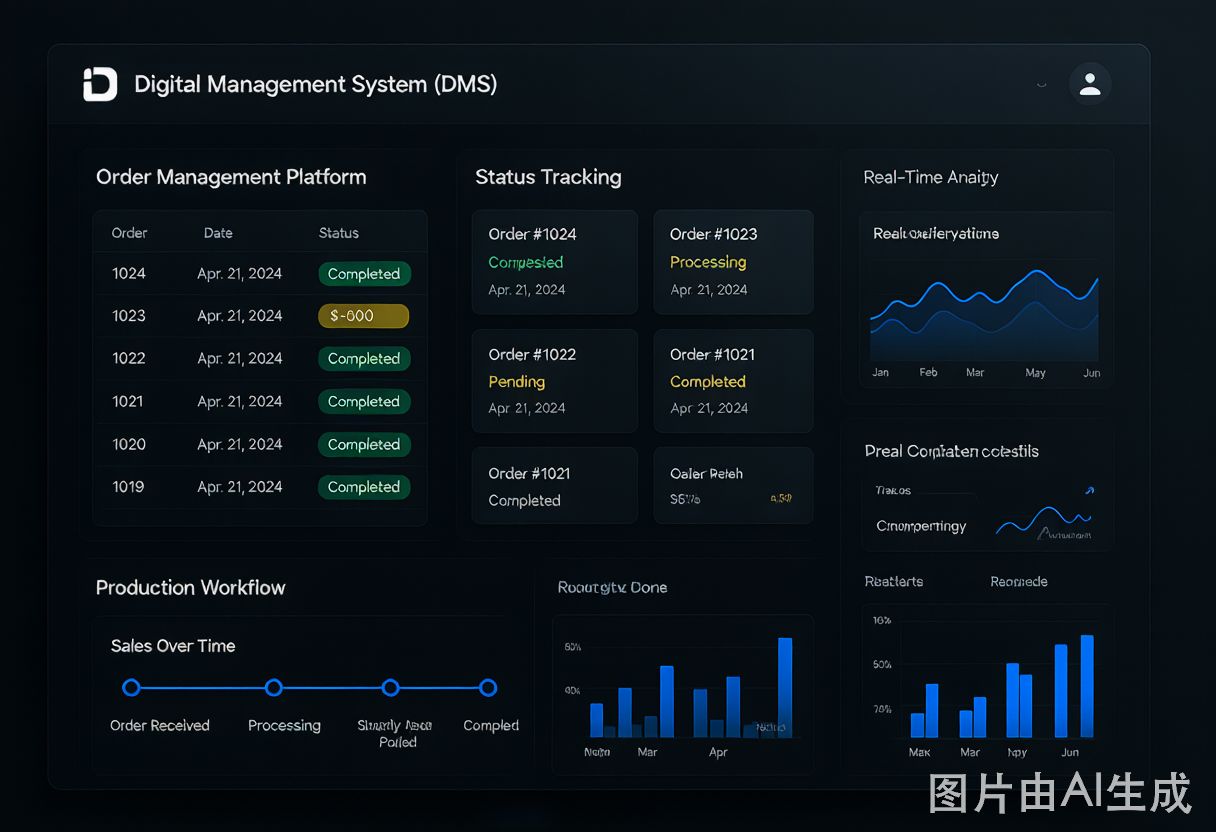
Task: Select order number 1020 in the table
Action: tap(129, 445)
